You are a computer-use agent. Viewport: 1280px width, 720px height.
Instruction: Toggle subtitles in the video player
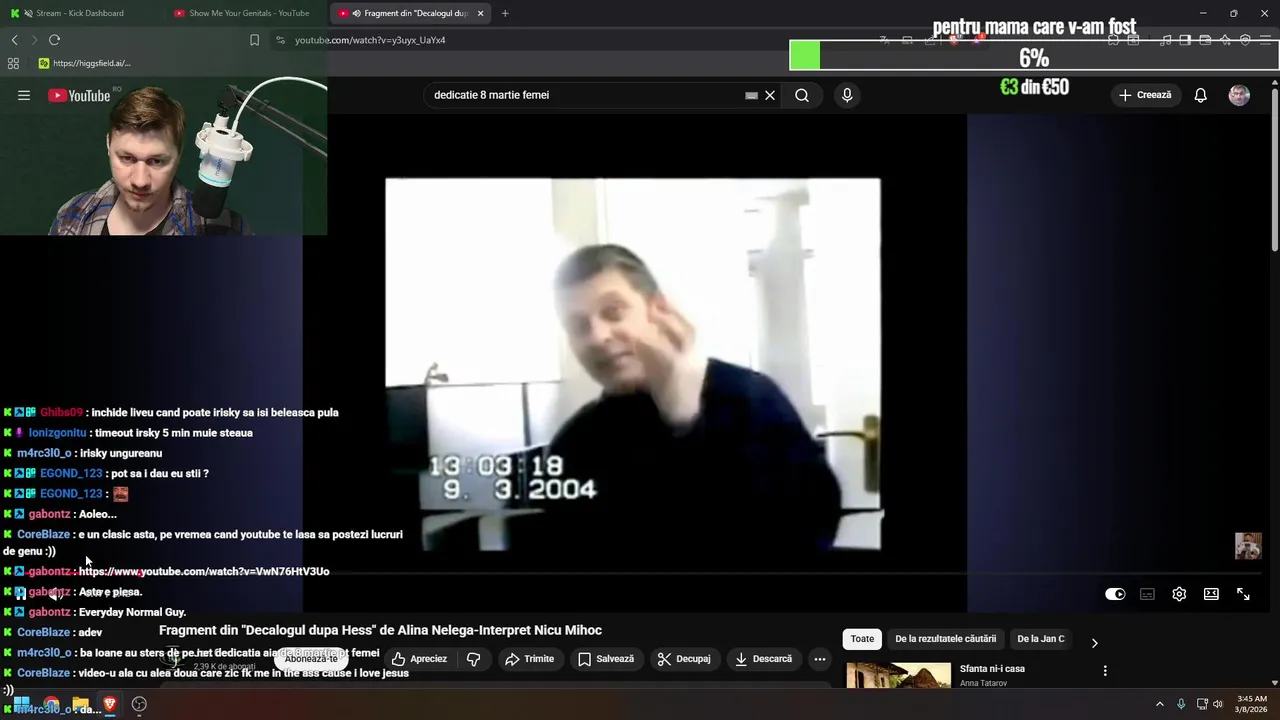[x=1147, y=594]
